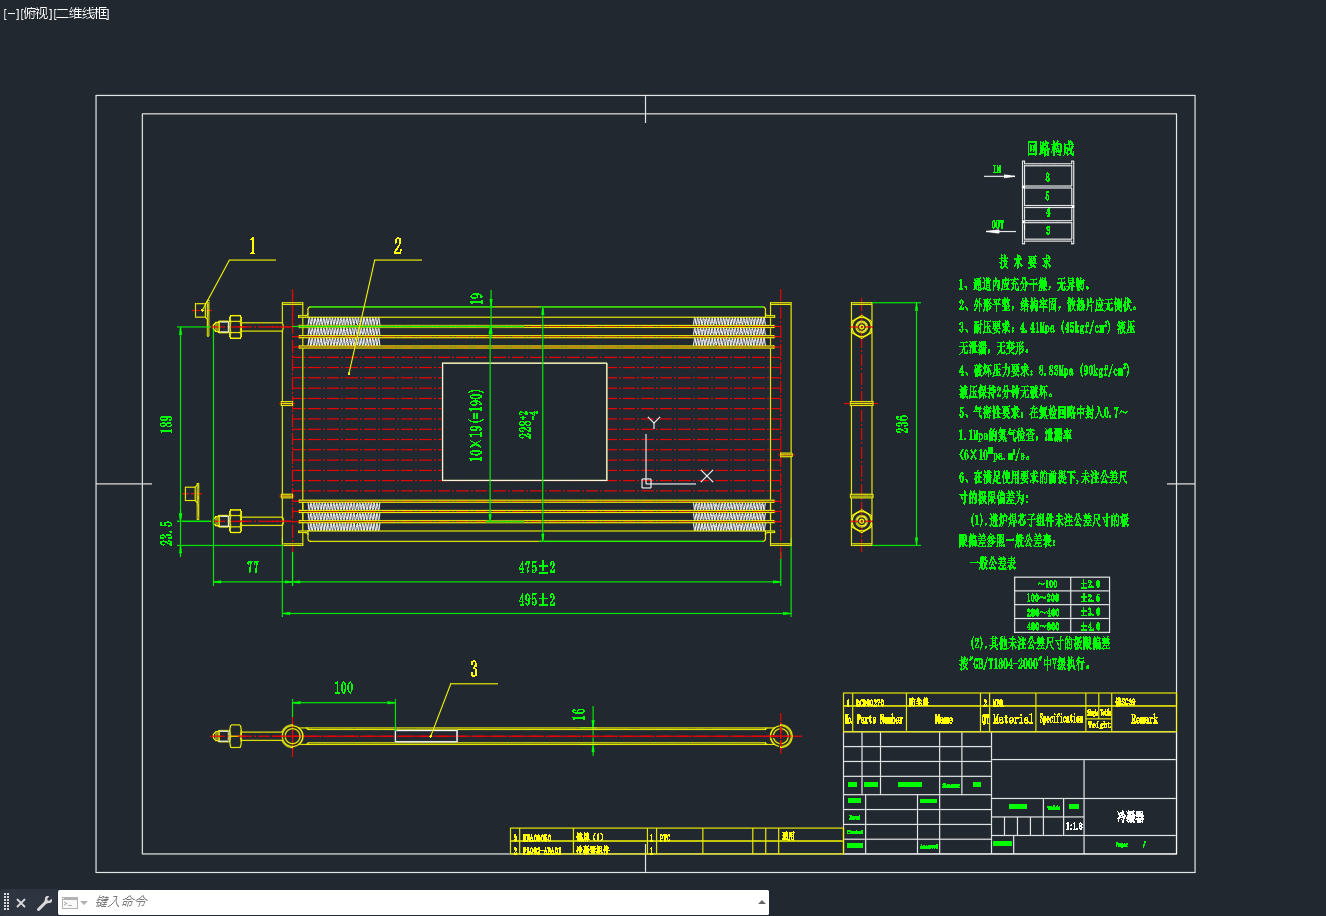Close the command line window

pyautogui.click(x=21, y=903)
